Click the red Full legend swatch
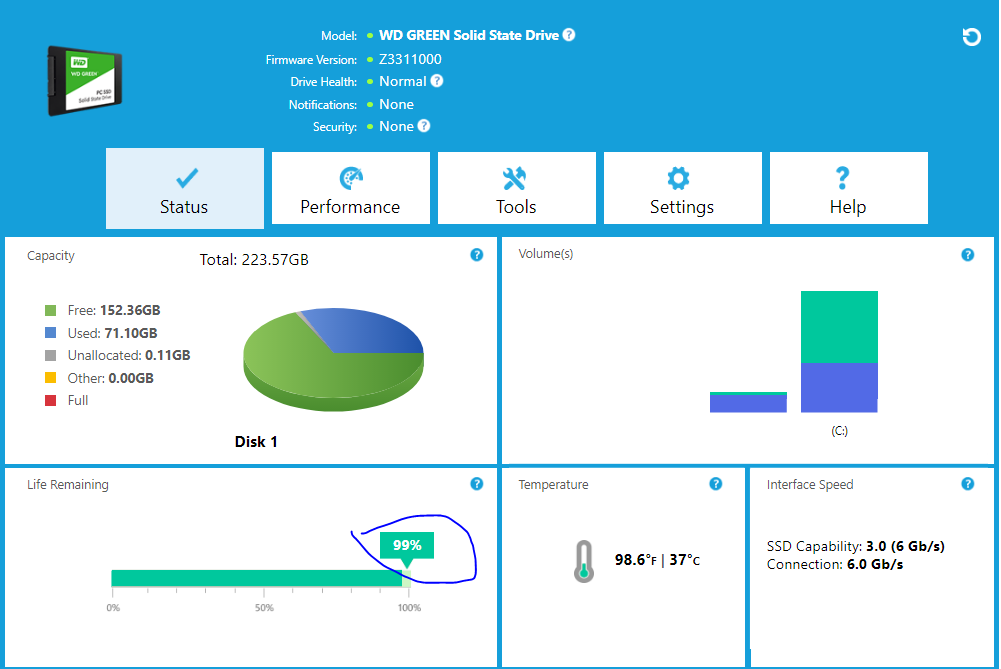 point(50,400)
